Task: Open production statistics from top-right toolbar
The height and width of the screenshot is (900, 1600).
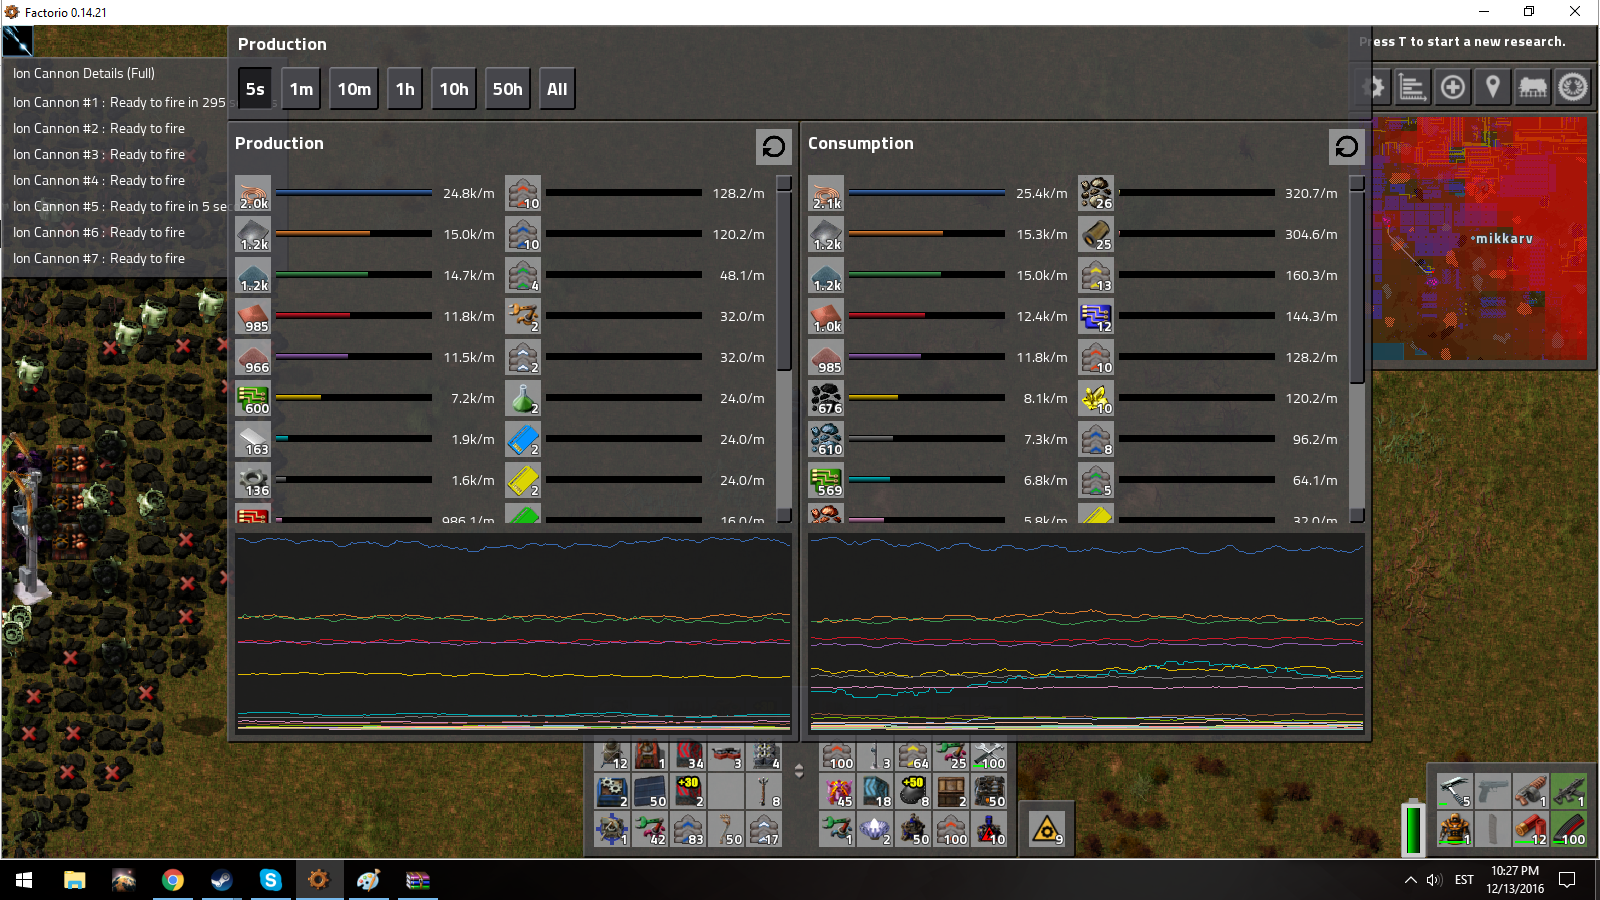Action: [1412, 87]
